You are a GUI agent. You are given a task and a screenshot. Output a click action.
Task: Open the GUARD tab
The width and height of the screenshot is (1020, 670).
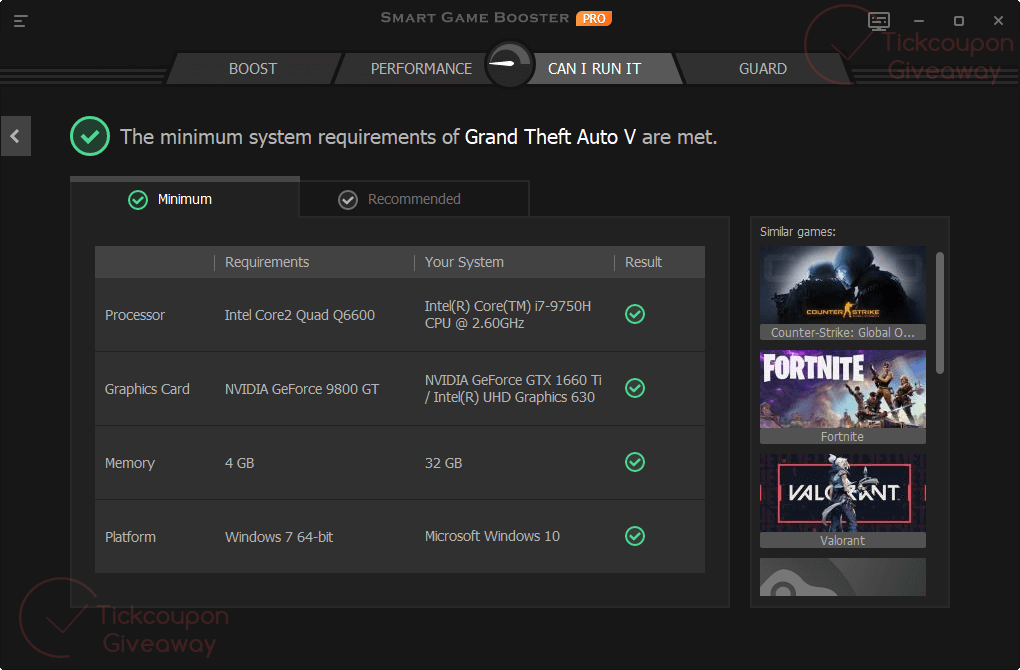pyautogui.click(x=762, y=68)
